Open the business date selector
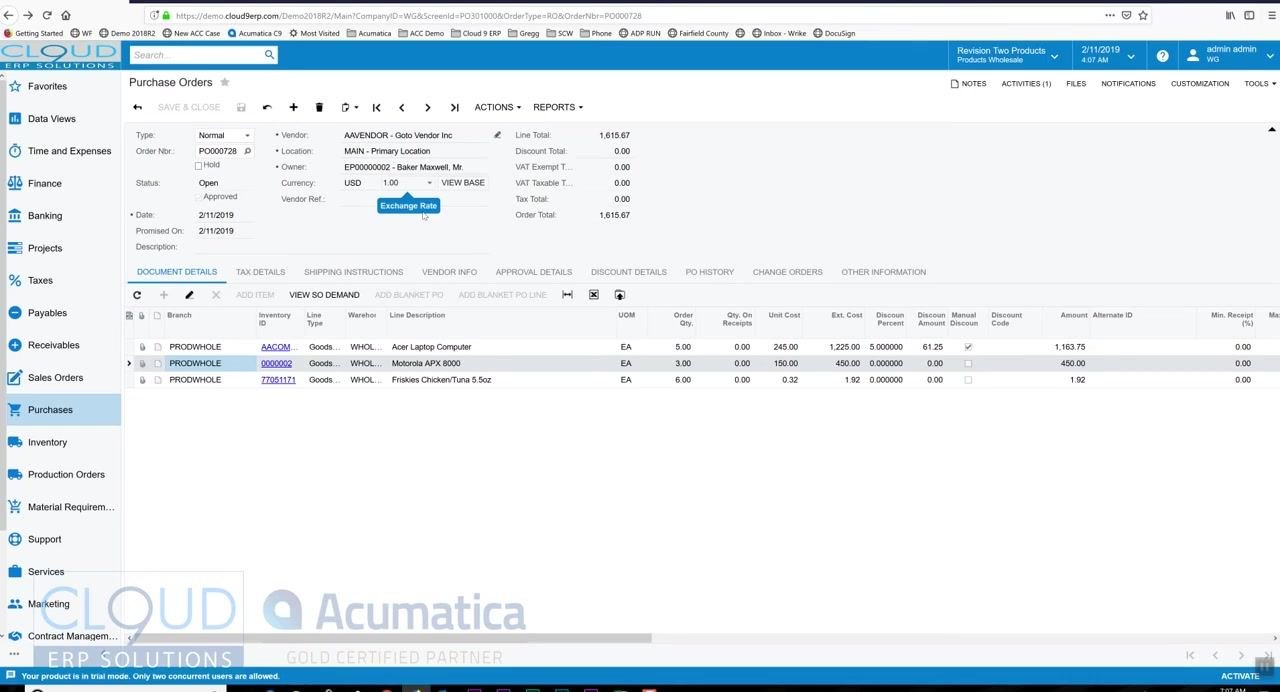 click(1107, 55)
